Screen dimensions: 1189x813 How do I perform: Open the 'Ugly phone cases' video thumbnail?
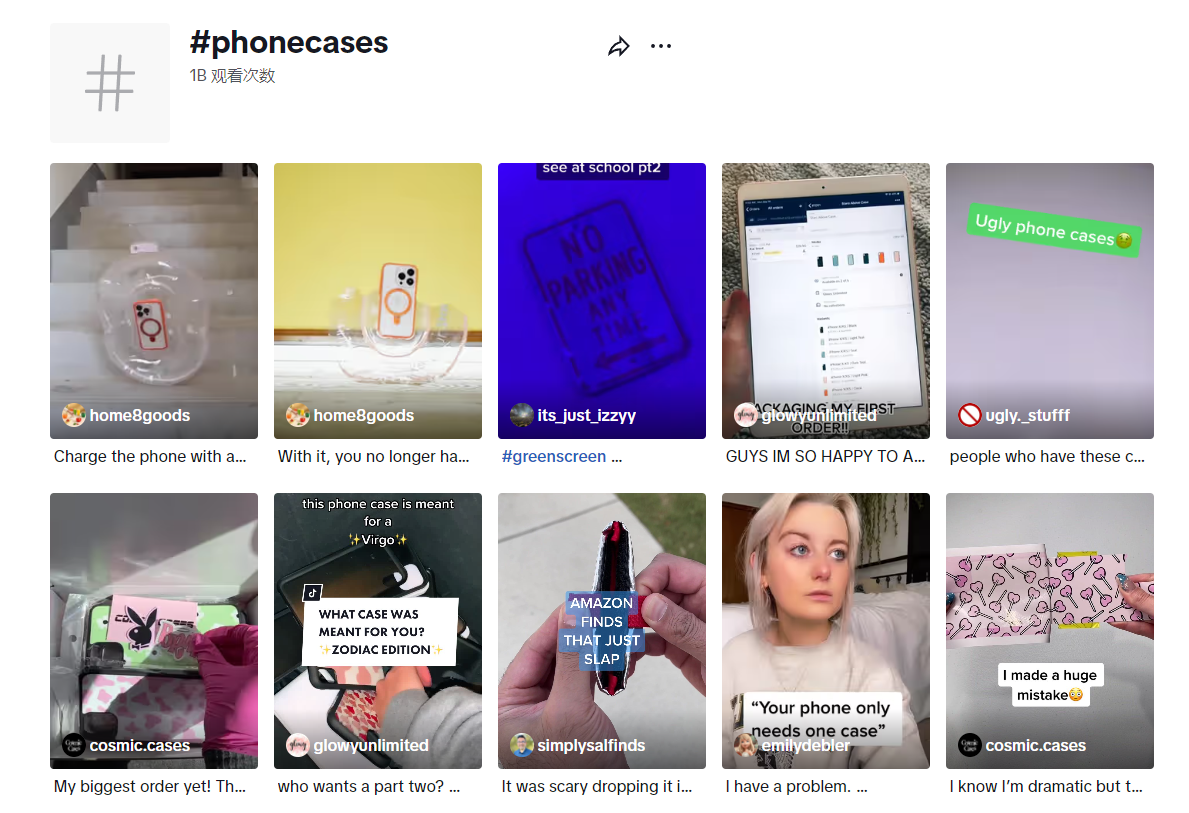1049,300
